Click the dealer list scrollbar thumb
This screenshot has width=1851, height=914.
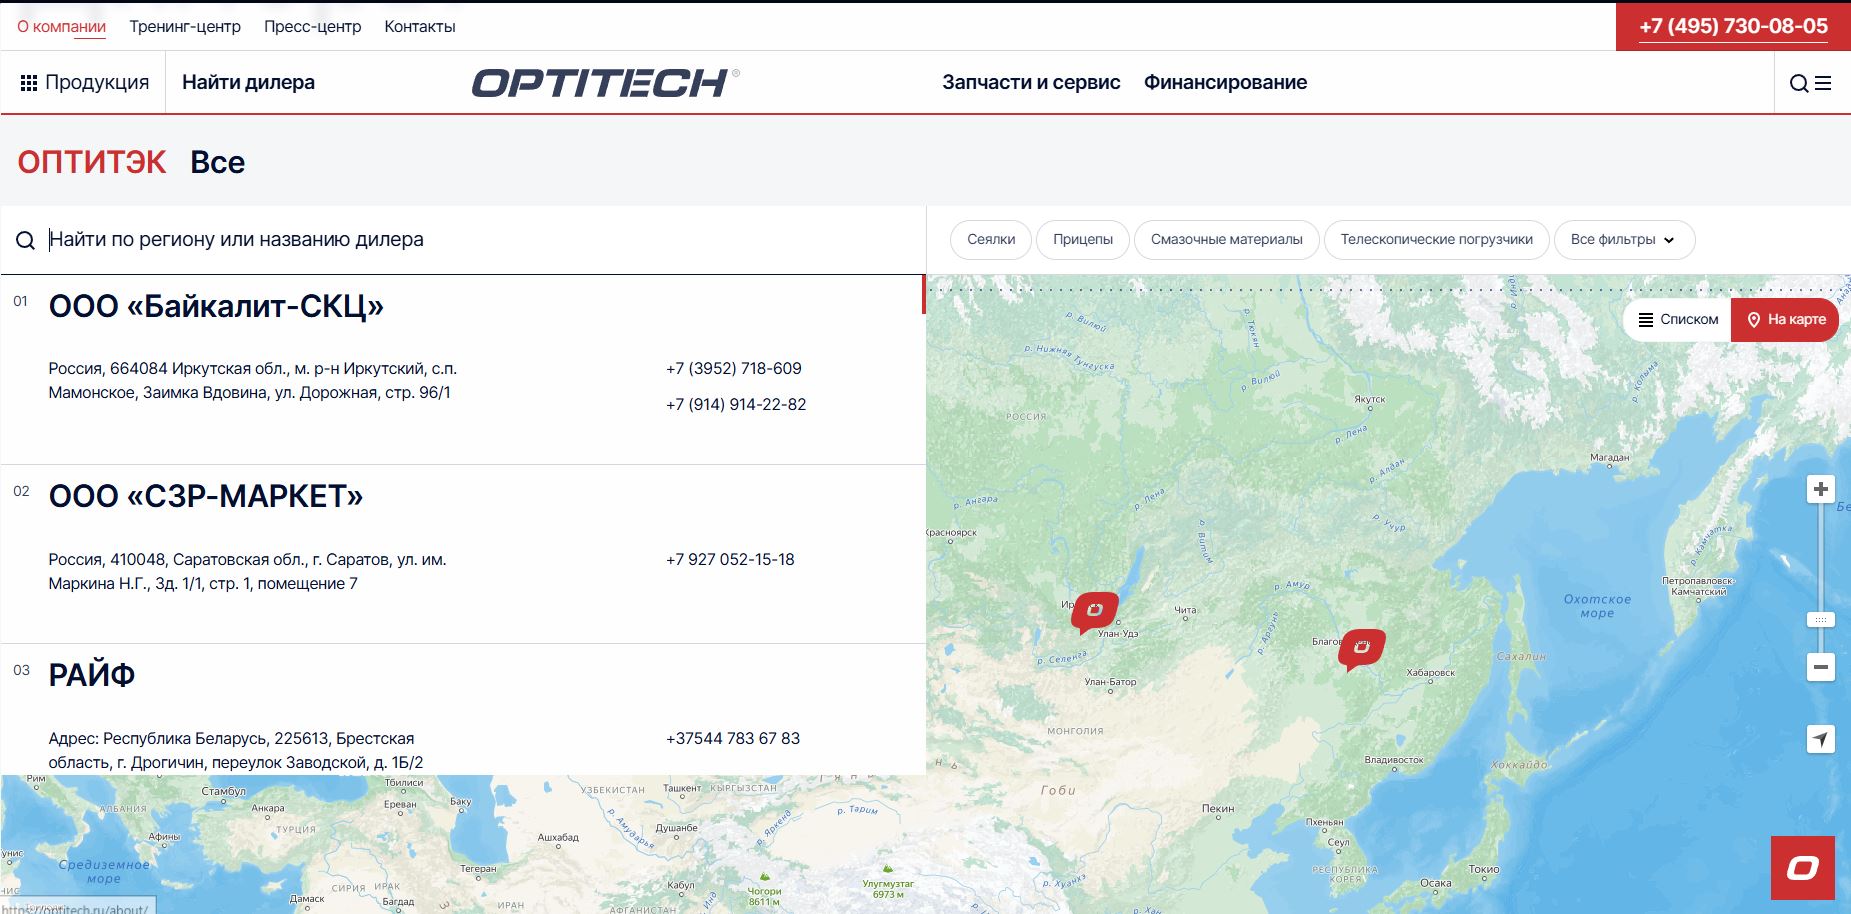coord(924,295)
